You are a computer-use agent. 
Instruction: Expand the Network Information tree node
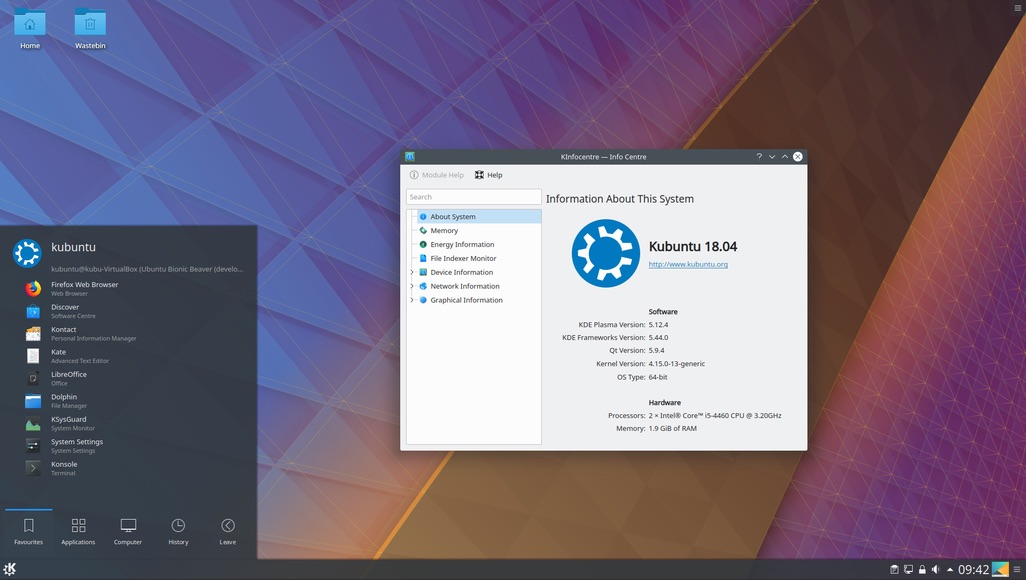412,286
